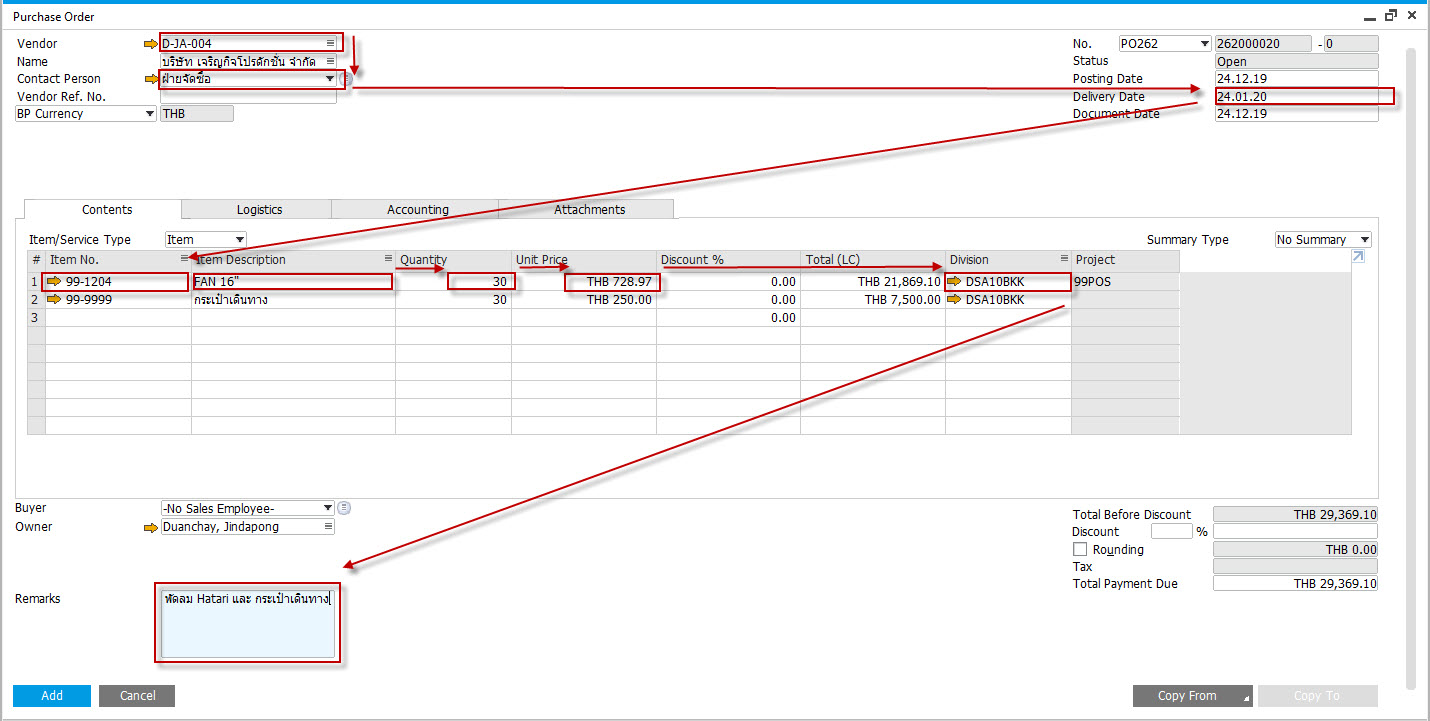Click the Discount percent input field
1430x721 pixels.
click(x=1171, y=532)
